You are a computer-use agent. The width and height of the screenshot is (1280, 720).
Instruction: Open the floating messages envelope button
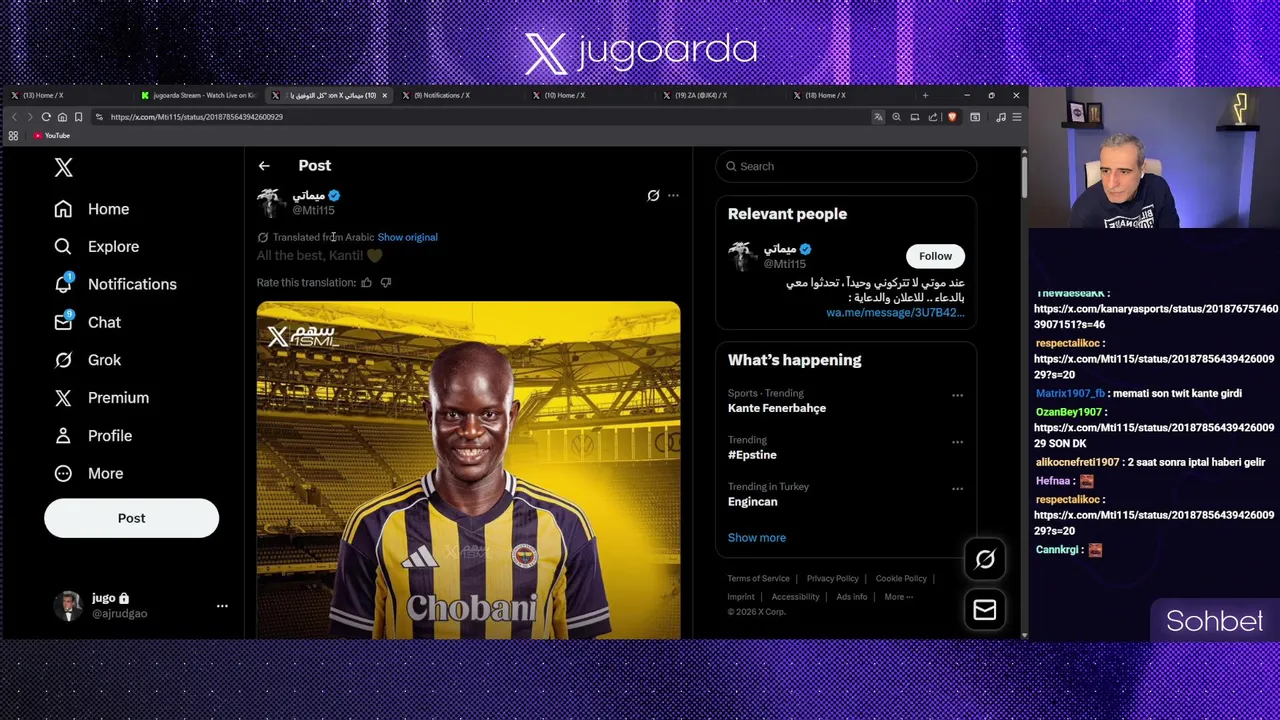pyautogui.click(x=985, y=610)
